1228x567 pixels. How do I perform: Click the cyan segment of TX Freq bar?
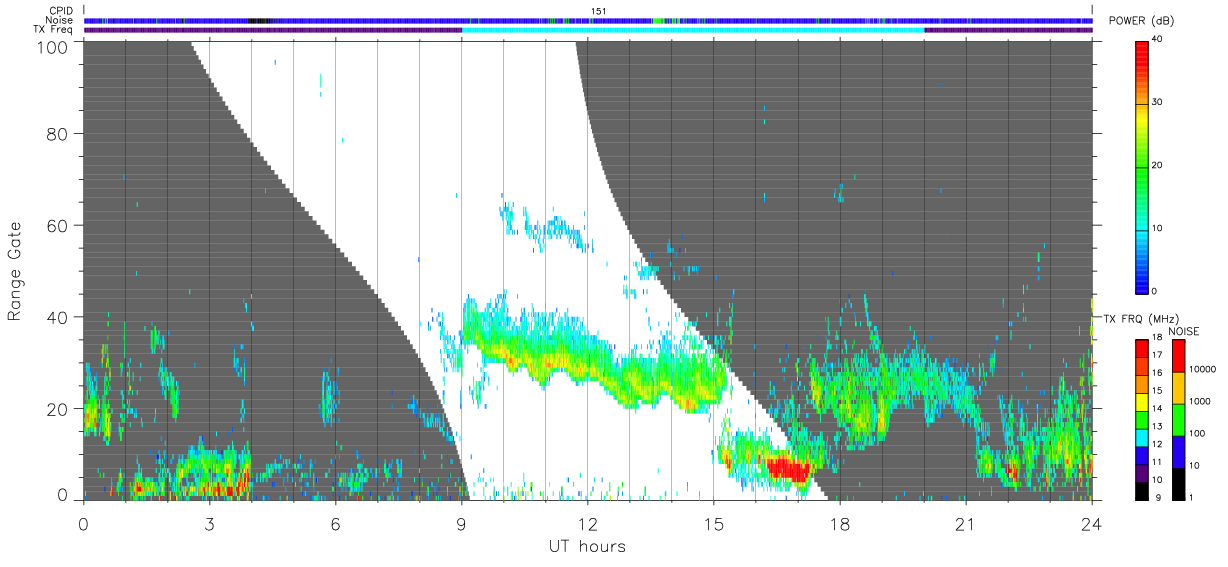[693, 30]
